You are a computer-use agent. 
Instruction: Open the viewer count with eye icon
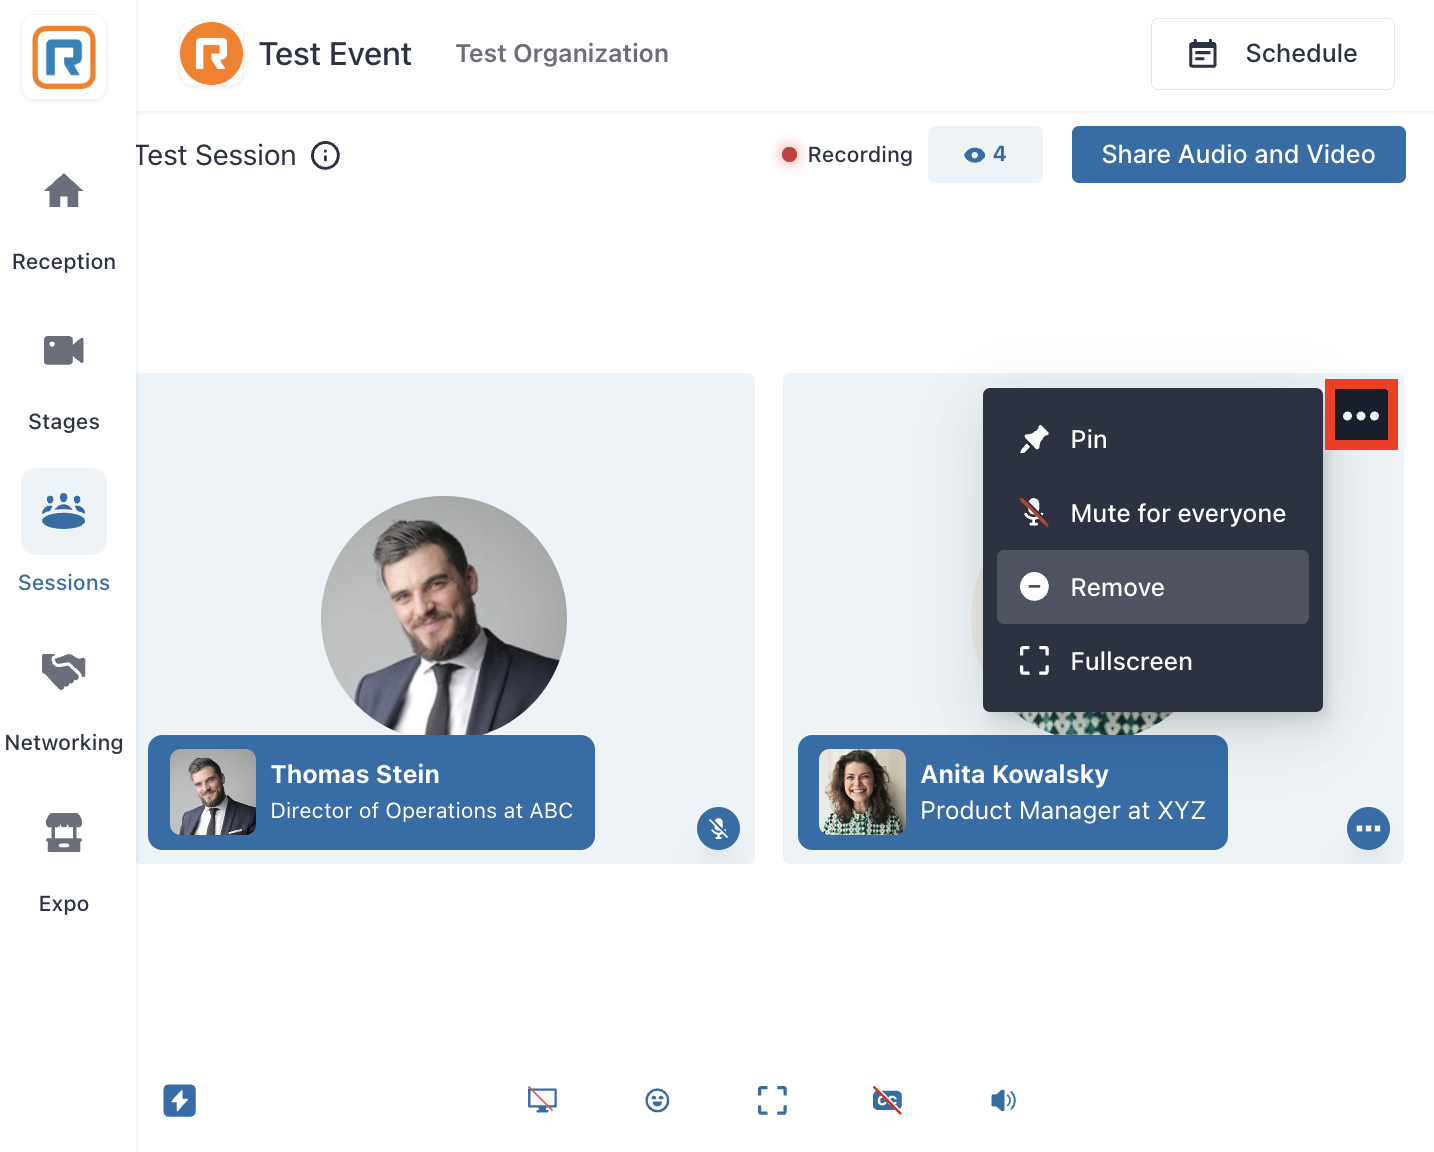pyautogui.click(x=985, y=155)
